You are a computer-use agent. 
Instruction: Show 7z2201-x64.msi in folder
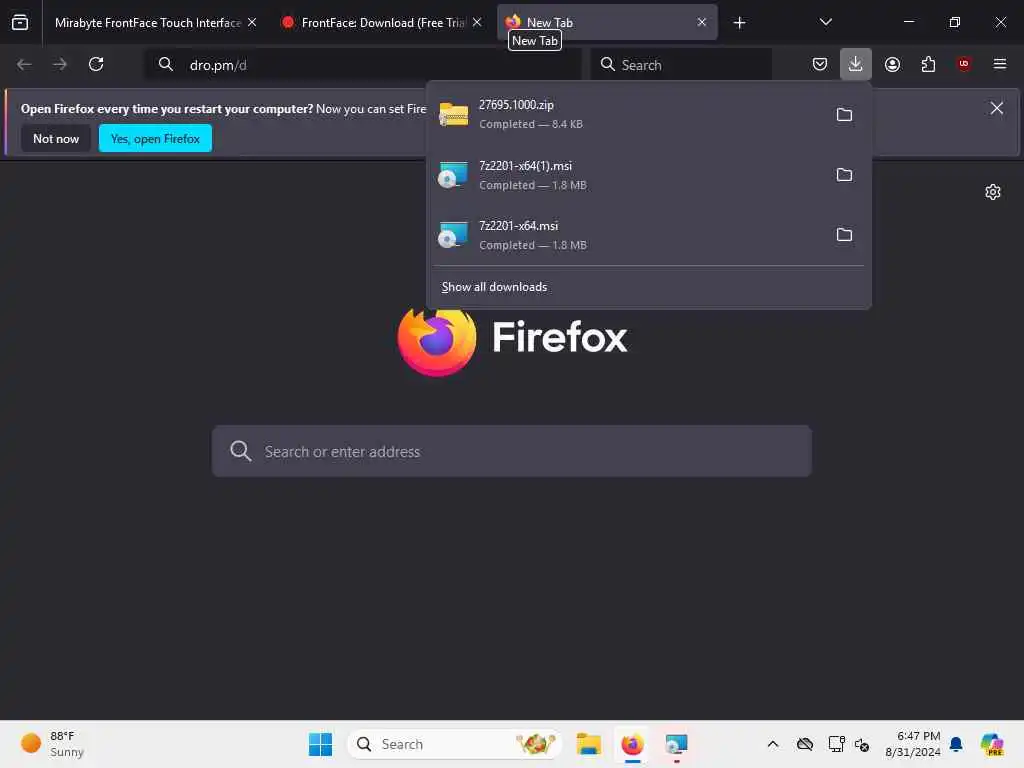click(844, 234)
